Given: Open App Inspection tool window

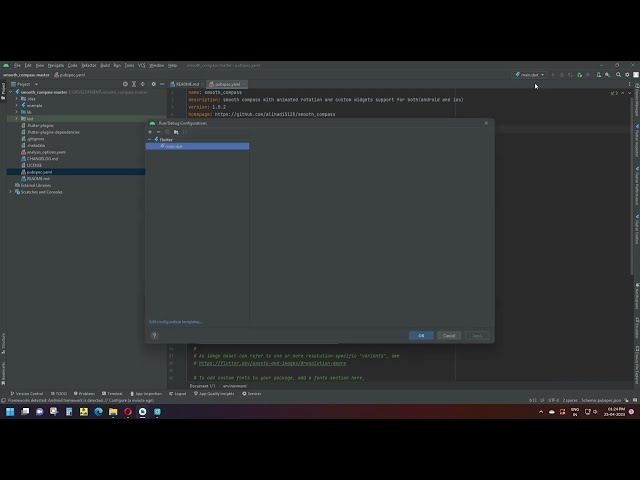Looking at the screenshot, I should click(x=146, y=394).
